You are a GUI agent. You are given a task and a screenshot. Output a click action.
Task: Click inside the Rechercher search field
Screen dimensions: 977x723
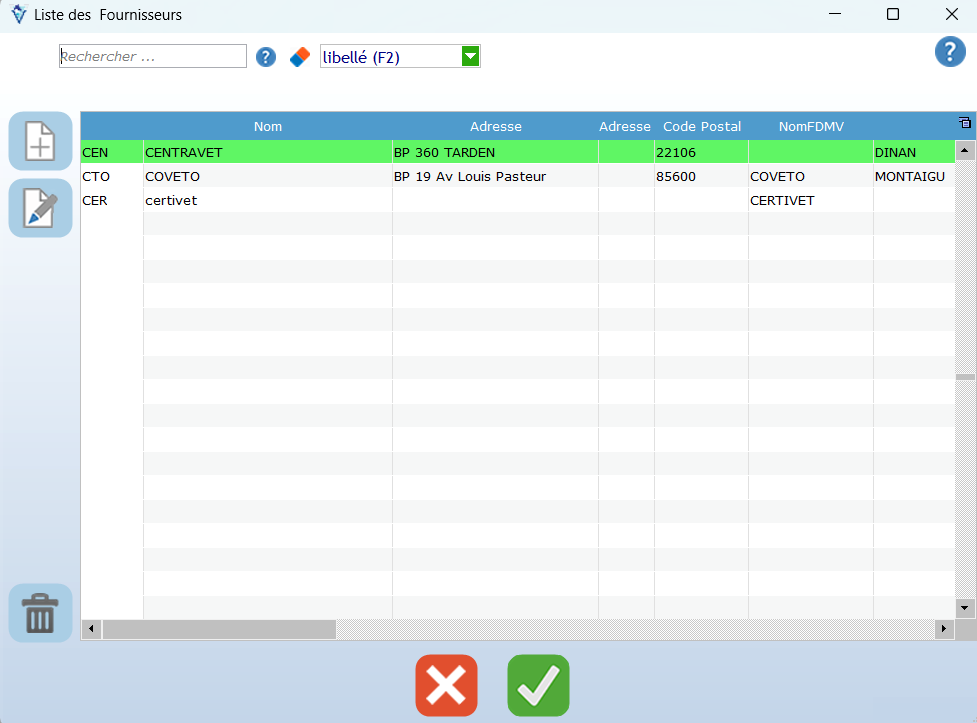coord(153,56)
